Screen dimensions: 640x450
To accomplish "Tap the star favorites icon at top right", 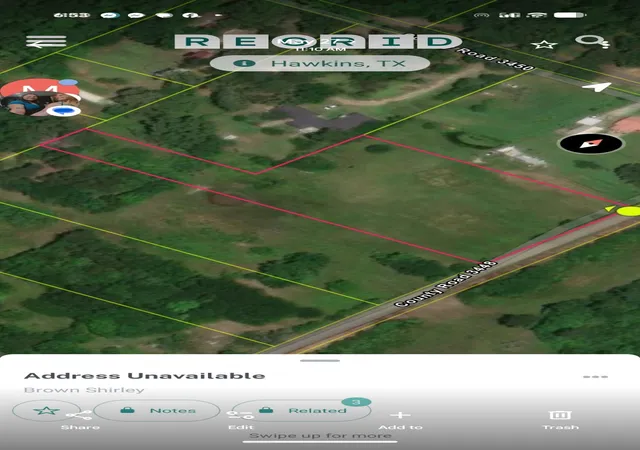I will [544, 45].
